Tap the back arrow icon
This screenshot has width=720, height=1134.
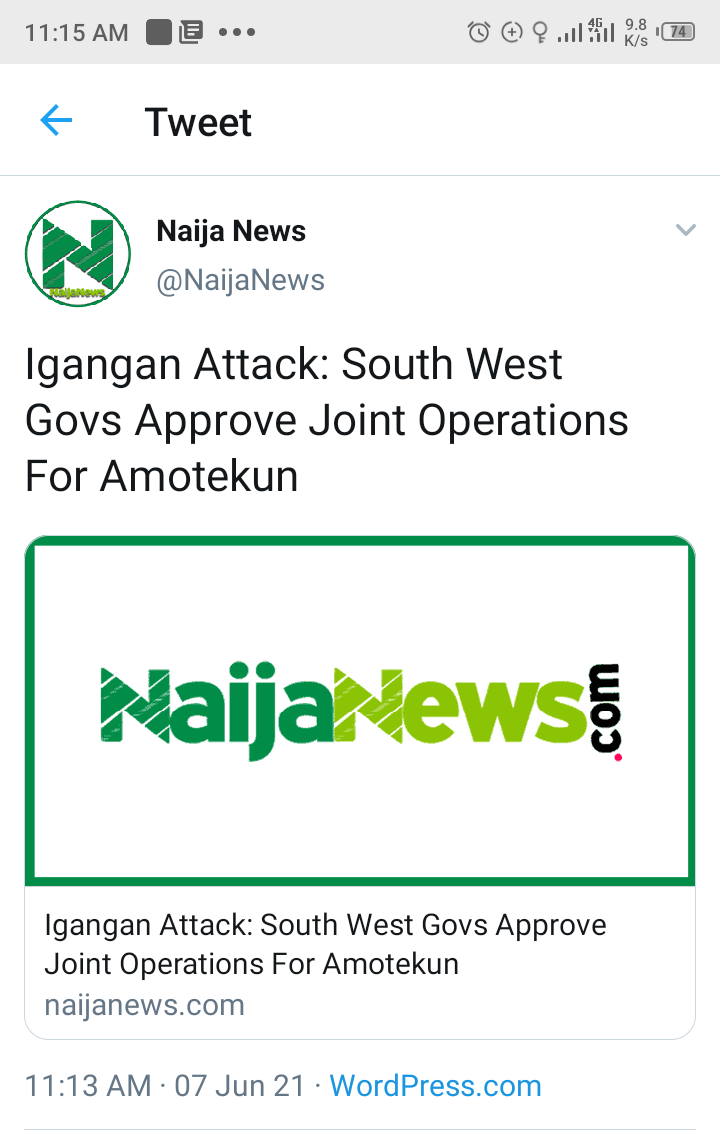click(56, 120)
